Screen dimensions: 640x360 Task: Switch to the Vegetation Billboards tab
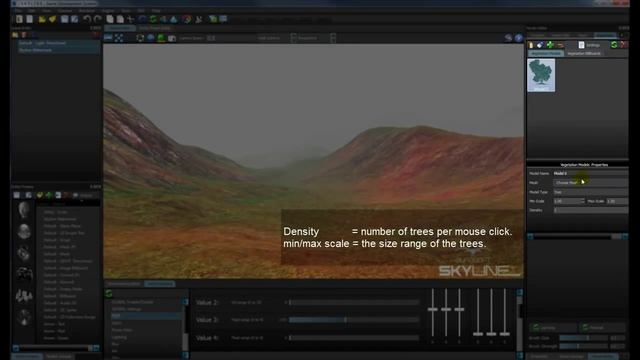(x=584, y=53)
